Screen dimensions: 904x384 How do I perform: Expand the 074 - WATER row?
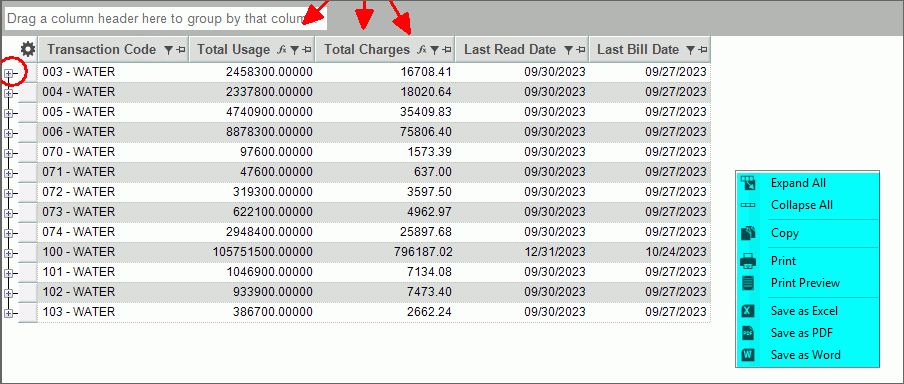pos(8,233)
